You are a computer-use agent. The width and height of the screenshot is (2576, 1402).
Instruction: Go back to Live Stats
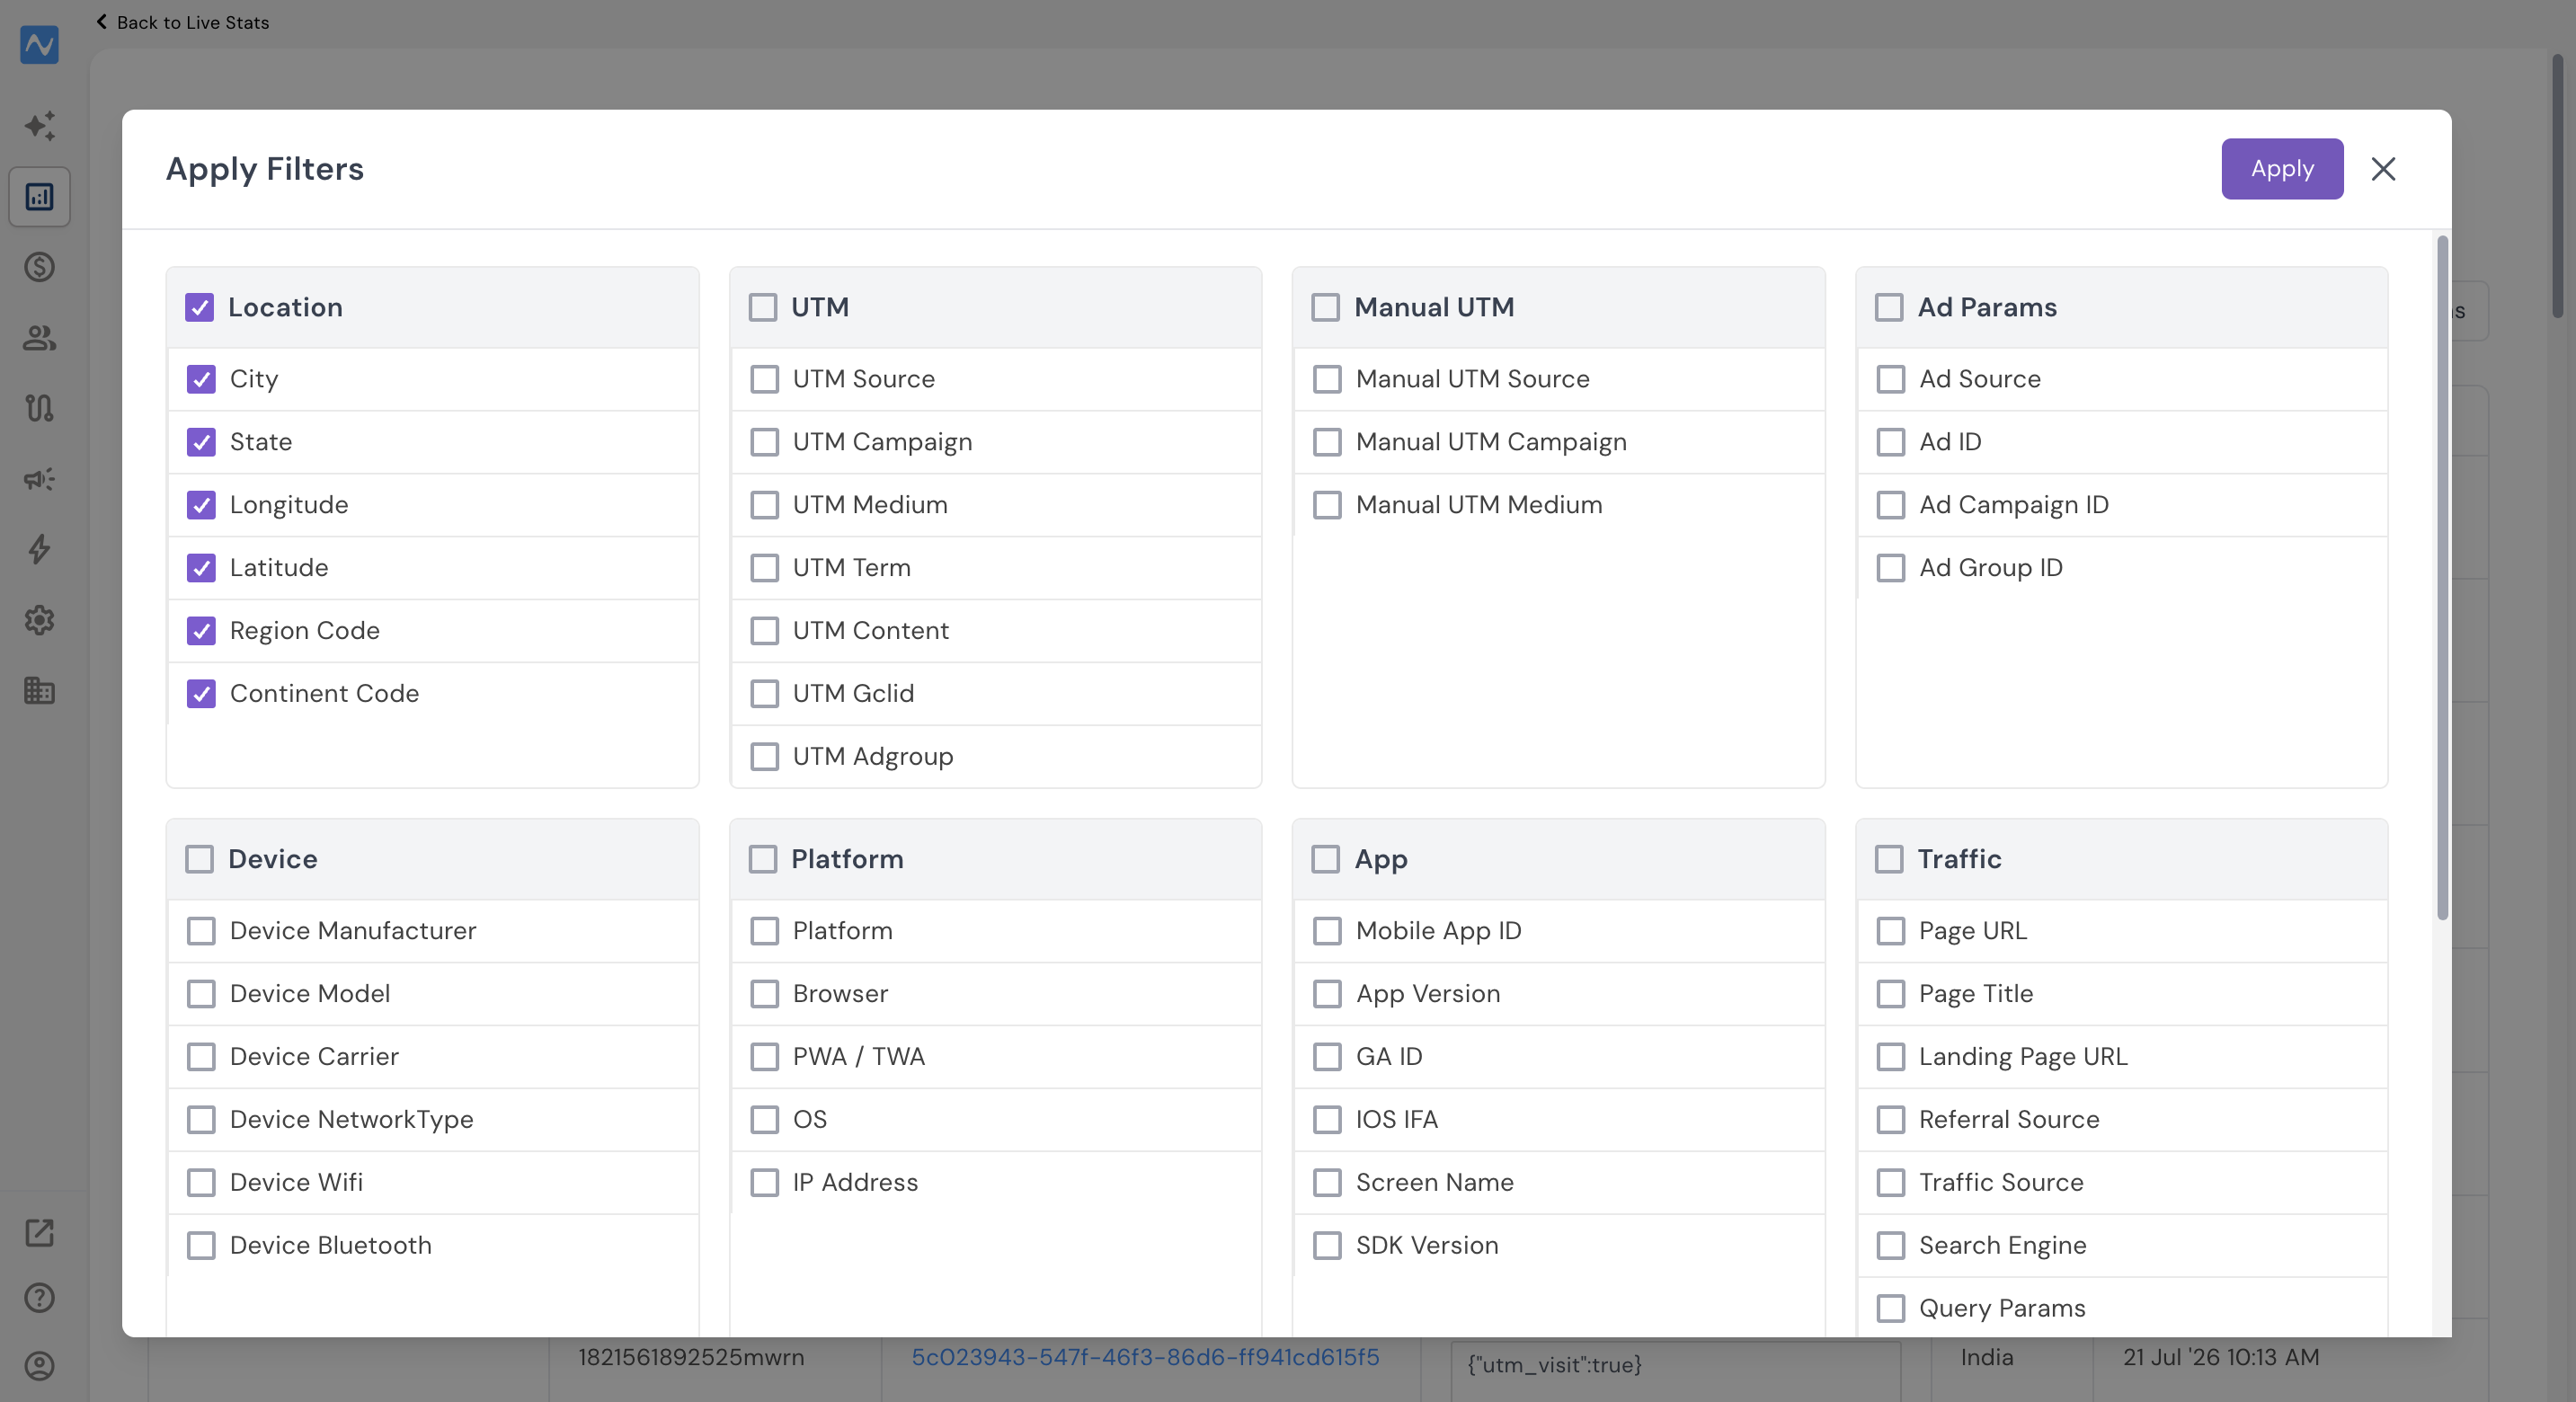183,22
